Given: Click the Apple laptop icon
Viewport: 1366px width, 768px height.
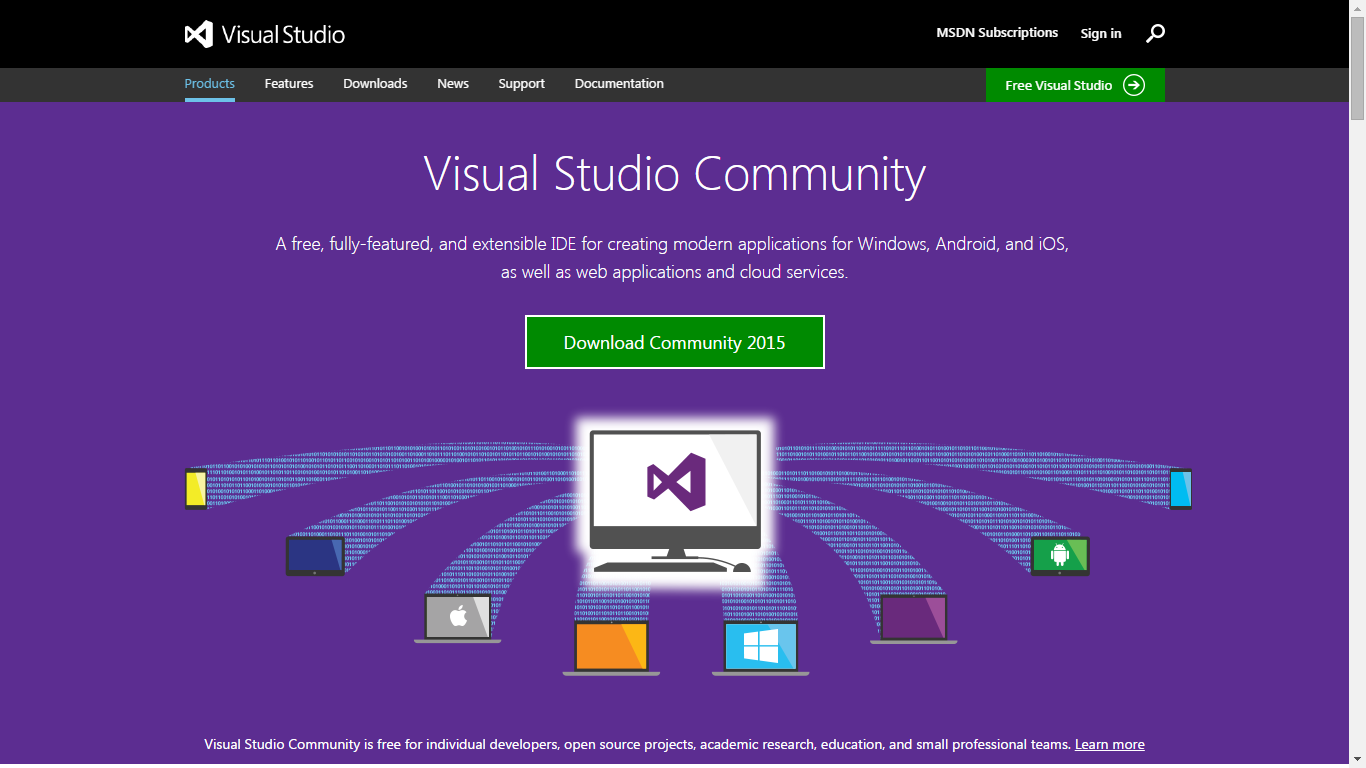Looking at the screenshot, I should 458,618.
